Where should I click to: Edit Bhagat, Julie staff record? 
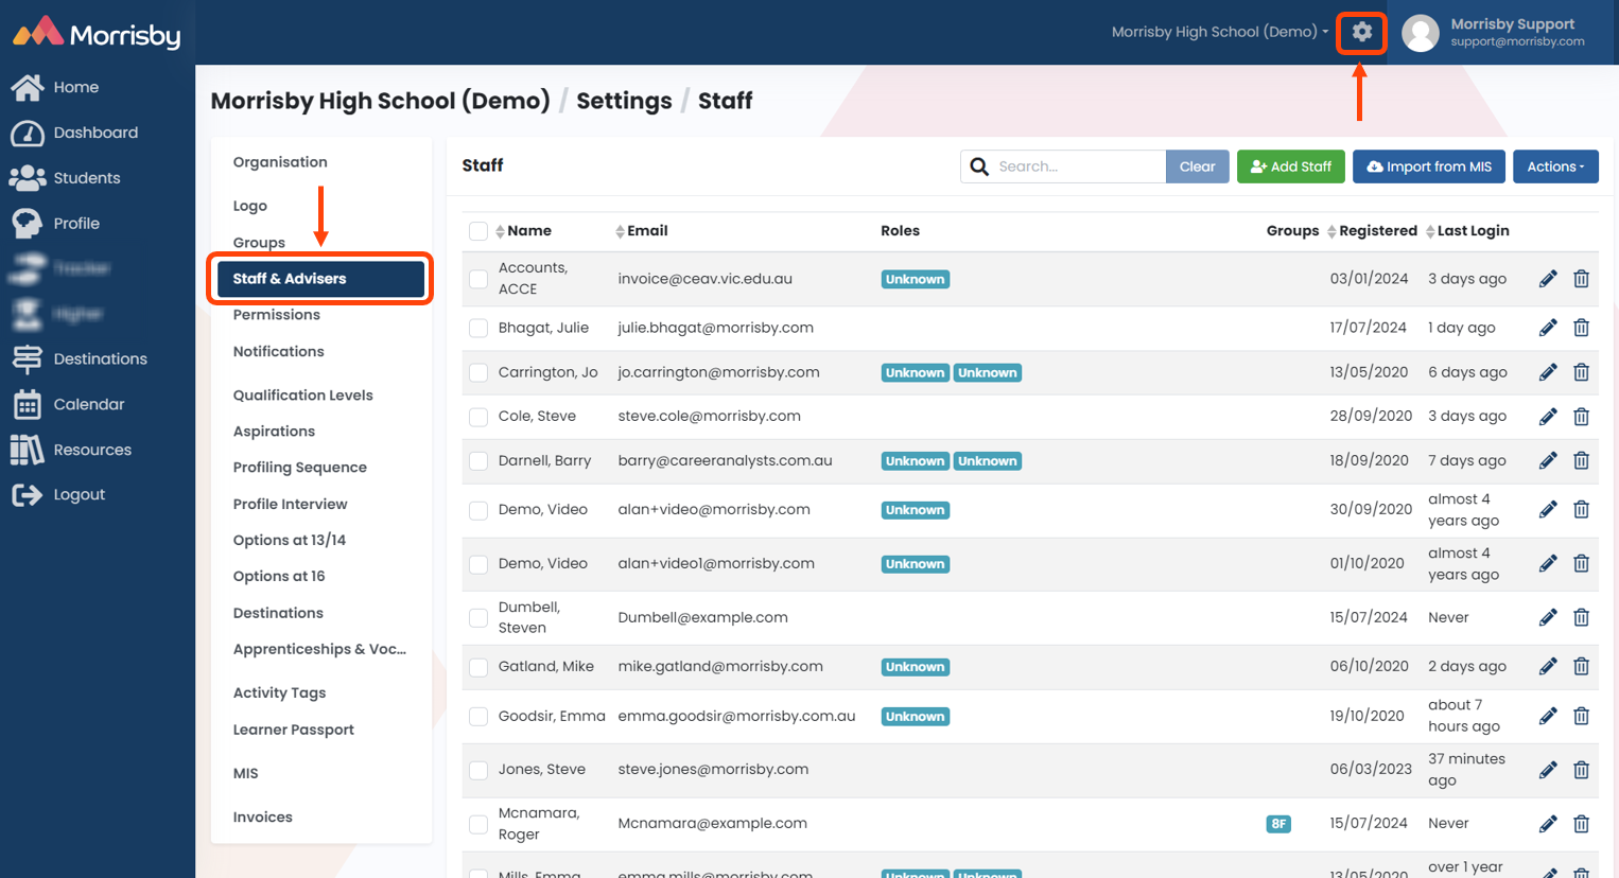click(x=1548, y=328)
